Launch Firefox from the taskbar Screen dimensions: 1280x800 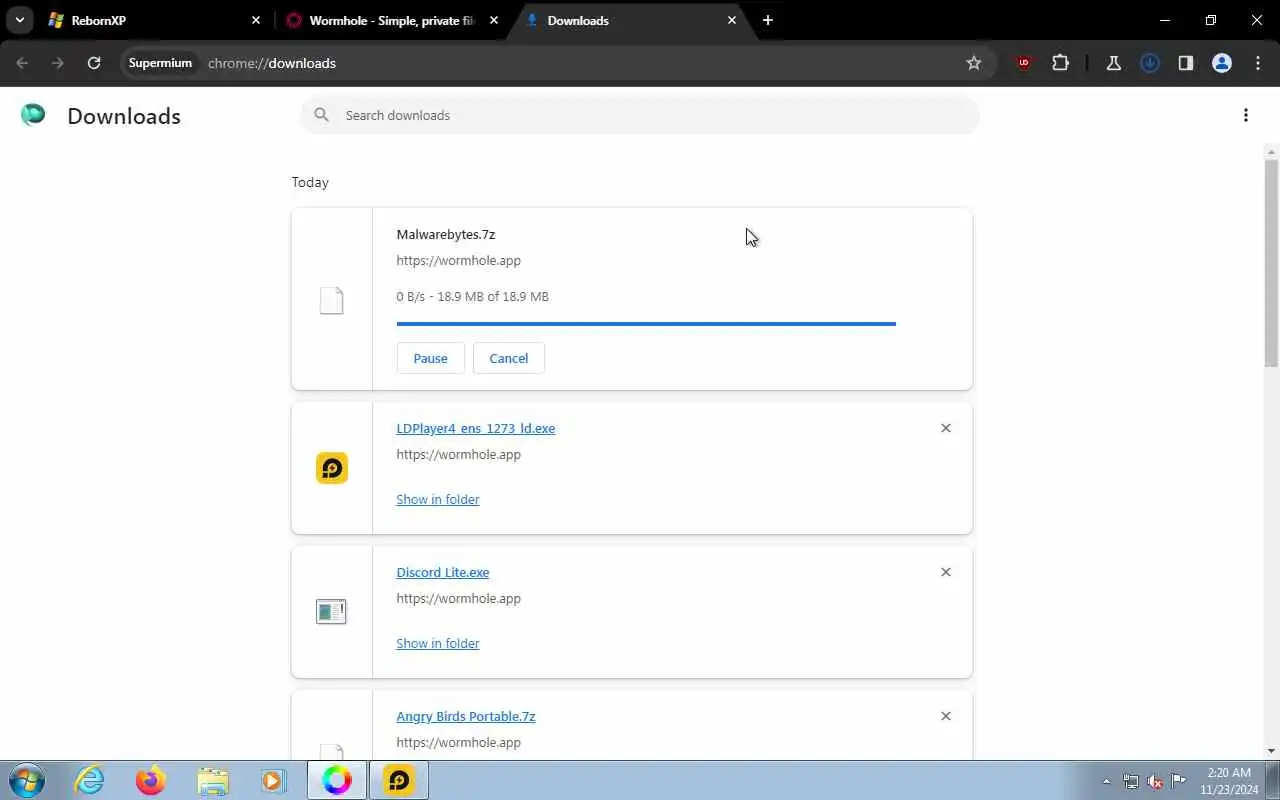[151, 780]
